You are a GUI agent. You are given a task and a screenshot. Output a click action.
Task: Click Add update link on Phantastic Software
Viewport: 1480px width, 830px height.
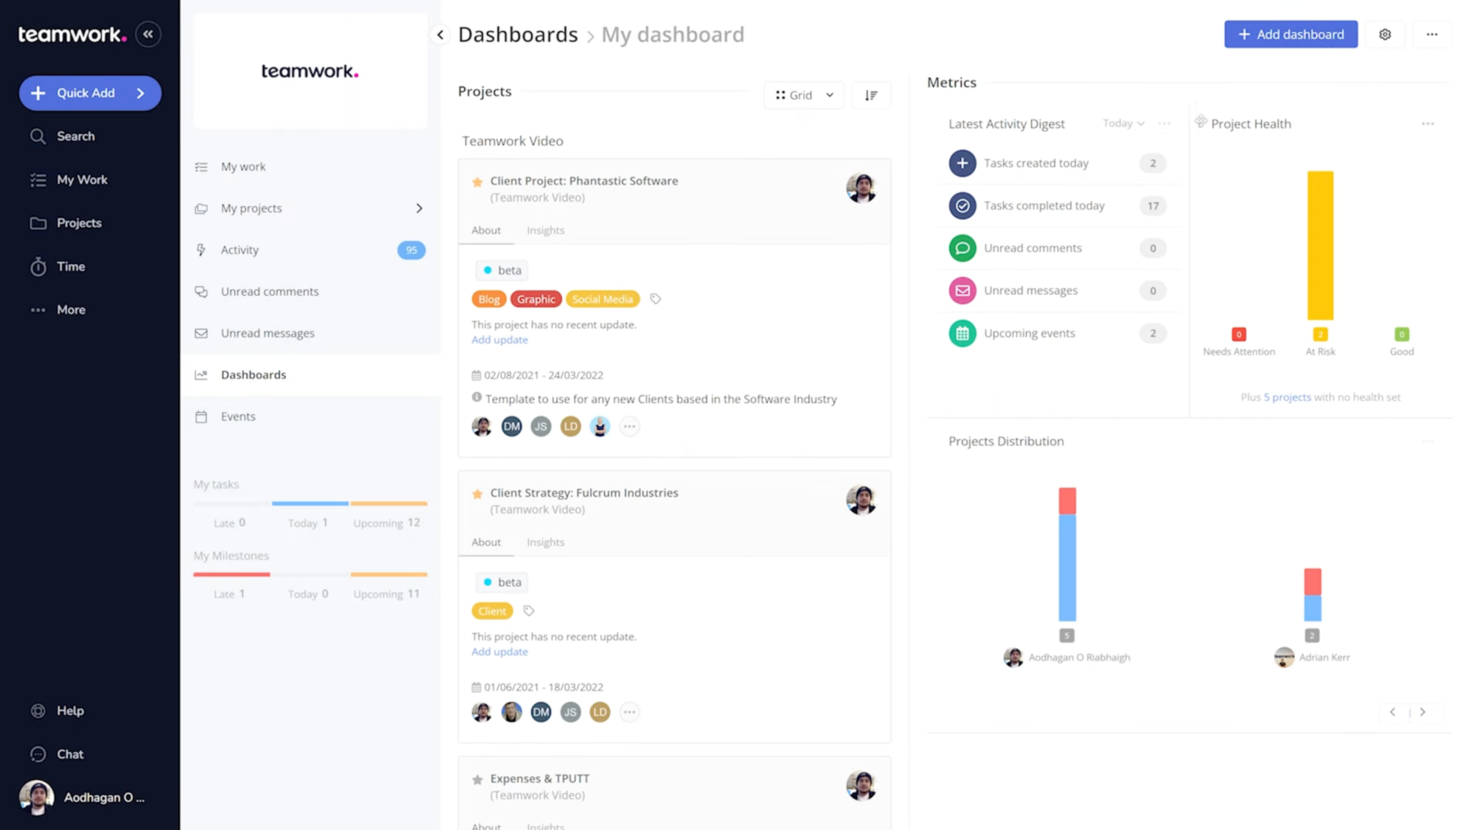pyautogui.click(x=499, y=340)
